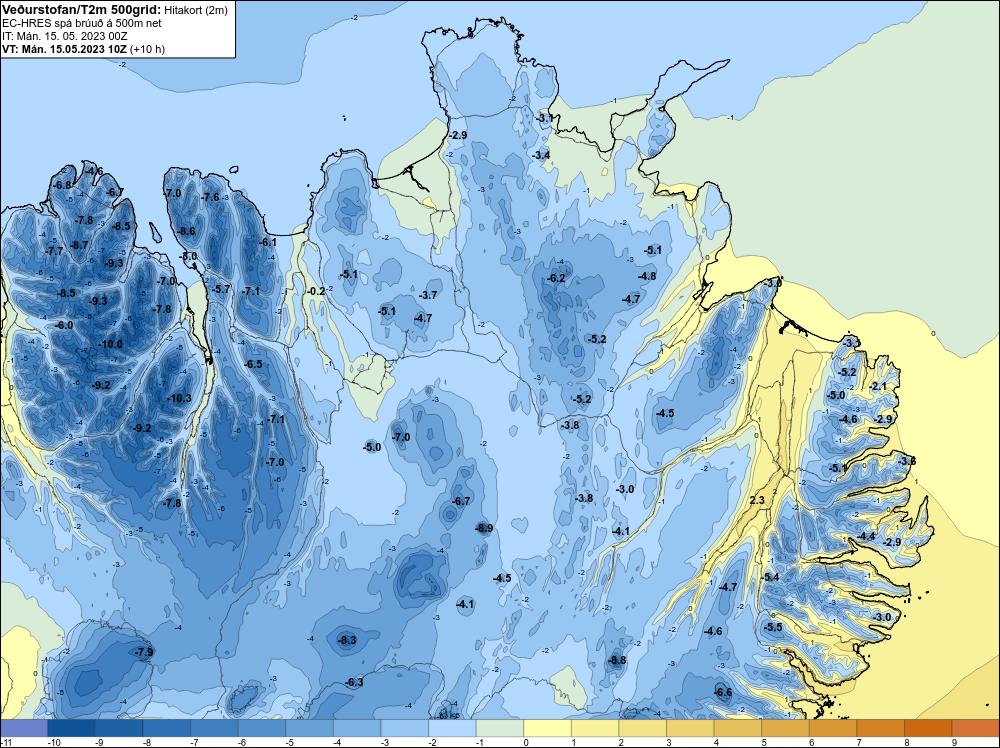Pick the legend swatch labeled -7

(x=214, y=728)
